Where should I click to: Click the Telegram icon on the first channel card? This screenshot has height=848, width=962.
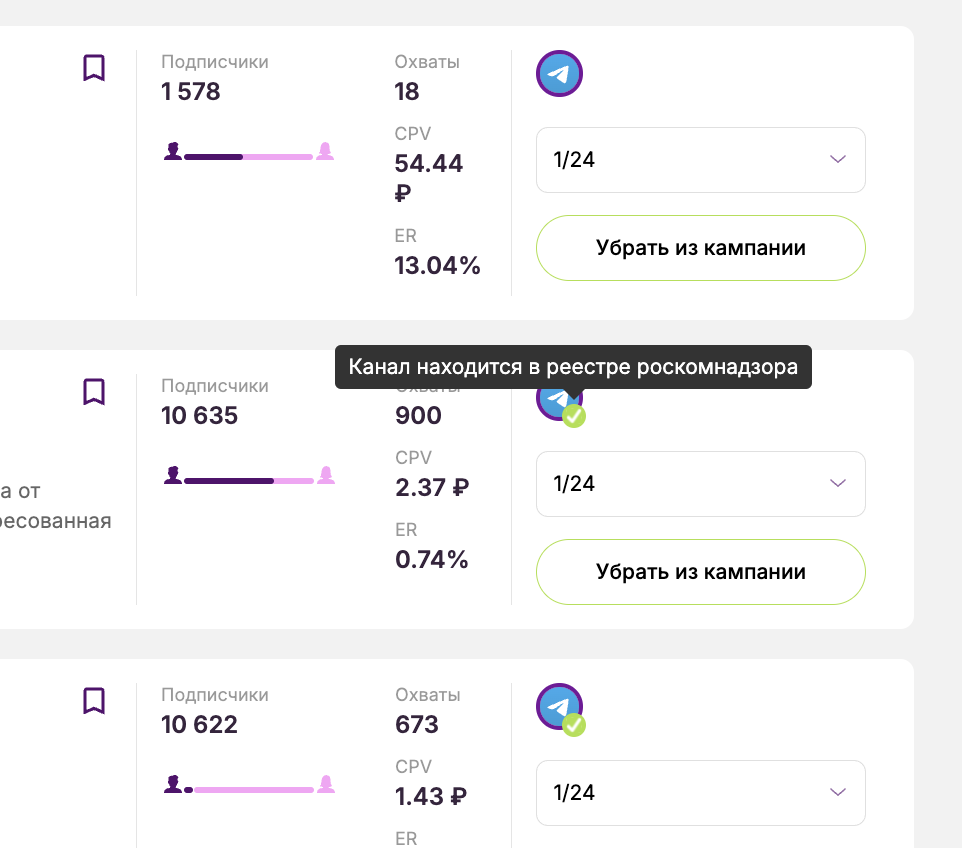pos(558,73)
